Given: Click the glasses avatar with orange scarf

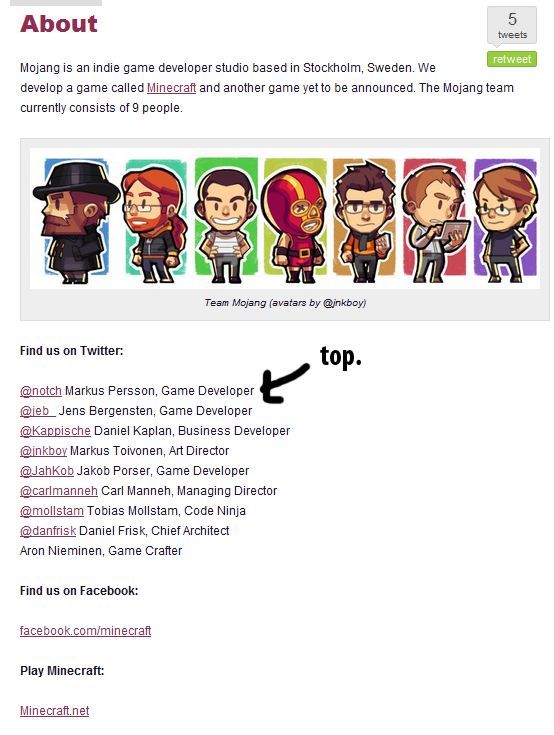Looking at the screenshot, I should 364,221.
